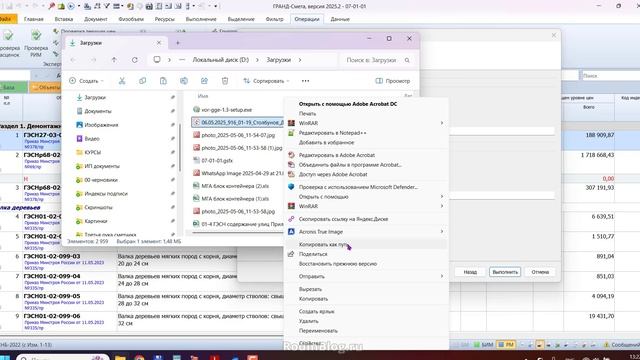
Task: Choose Добавить в избранное
Action: point(326,142)
